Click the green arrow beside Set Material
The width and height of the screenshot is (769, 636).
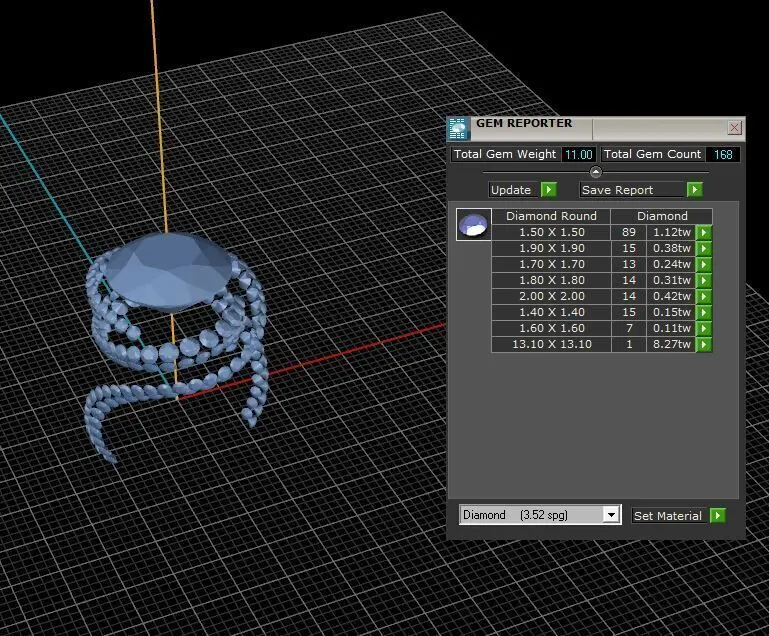point(718,515)
